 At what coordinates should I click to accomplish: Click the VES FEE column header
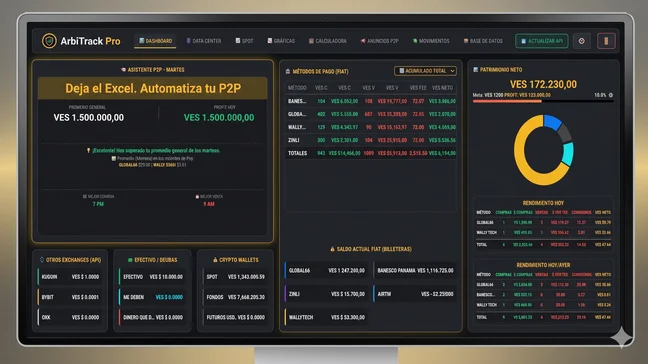click(x=418, y=88)
